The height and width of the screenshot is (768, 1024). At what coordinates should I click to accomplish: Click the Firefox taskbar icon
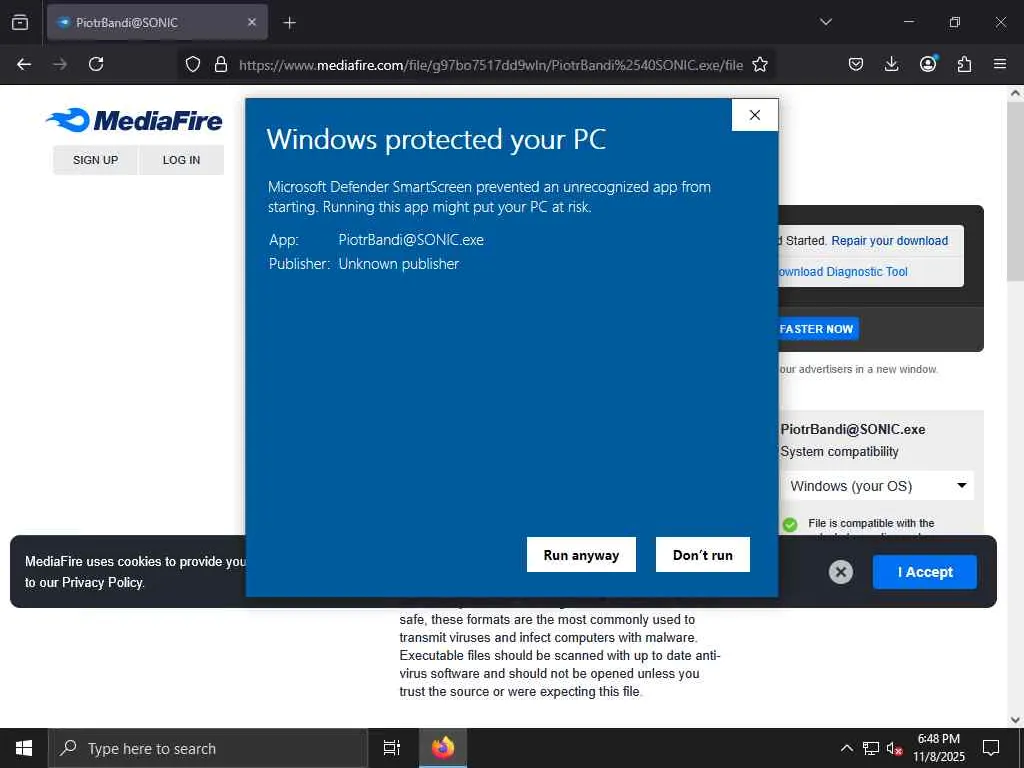click(x=443, y=748)
